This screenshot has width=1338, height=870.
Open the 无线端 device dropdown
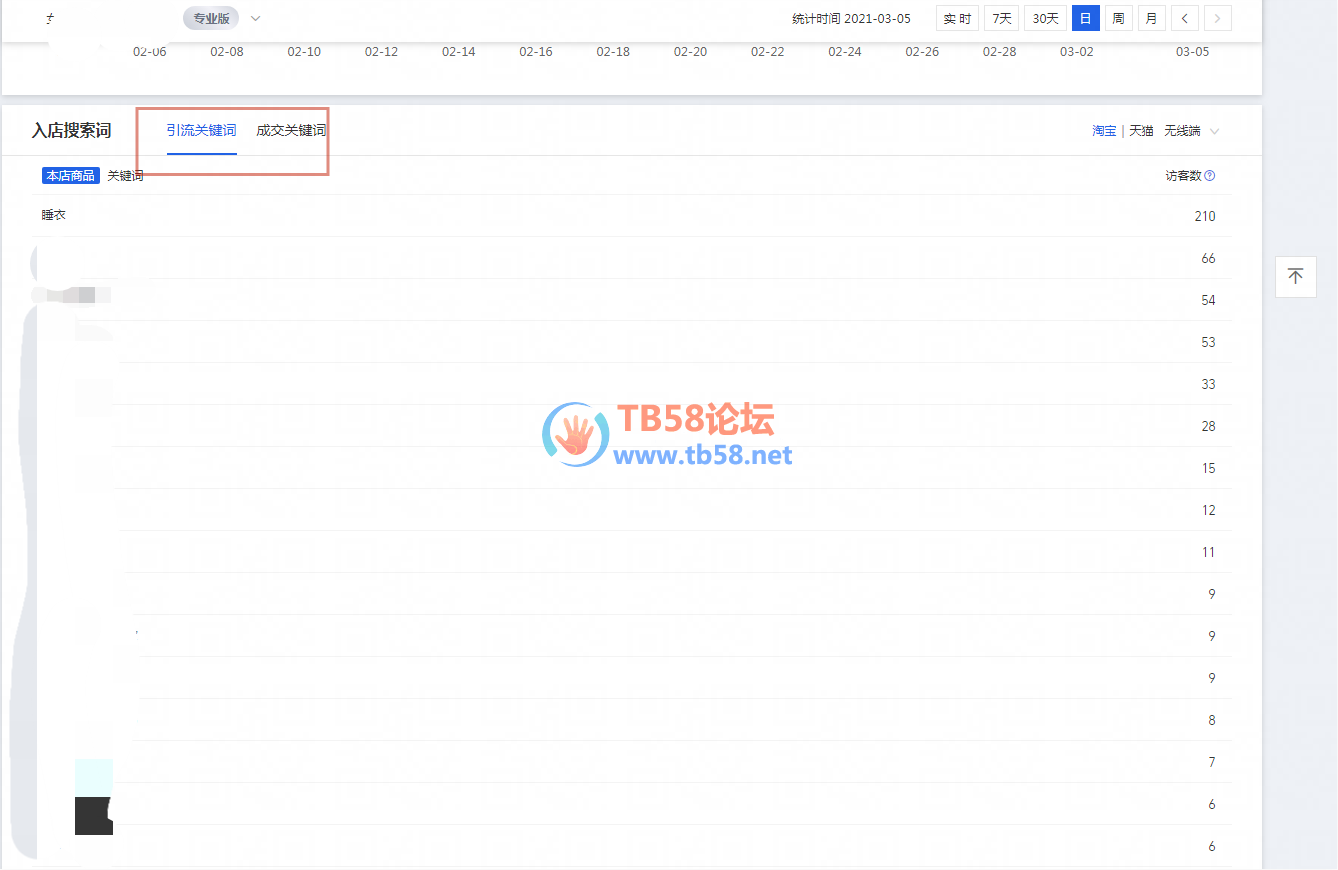[1192, 131]
